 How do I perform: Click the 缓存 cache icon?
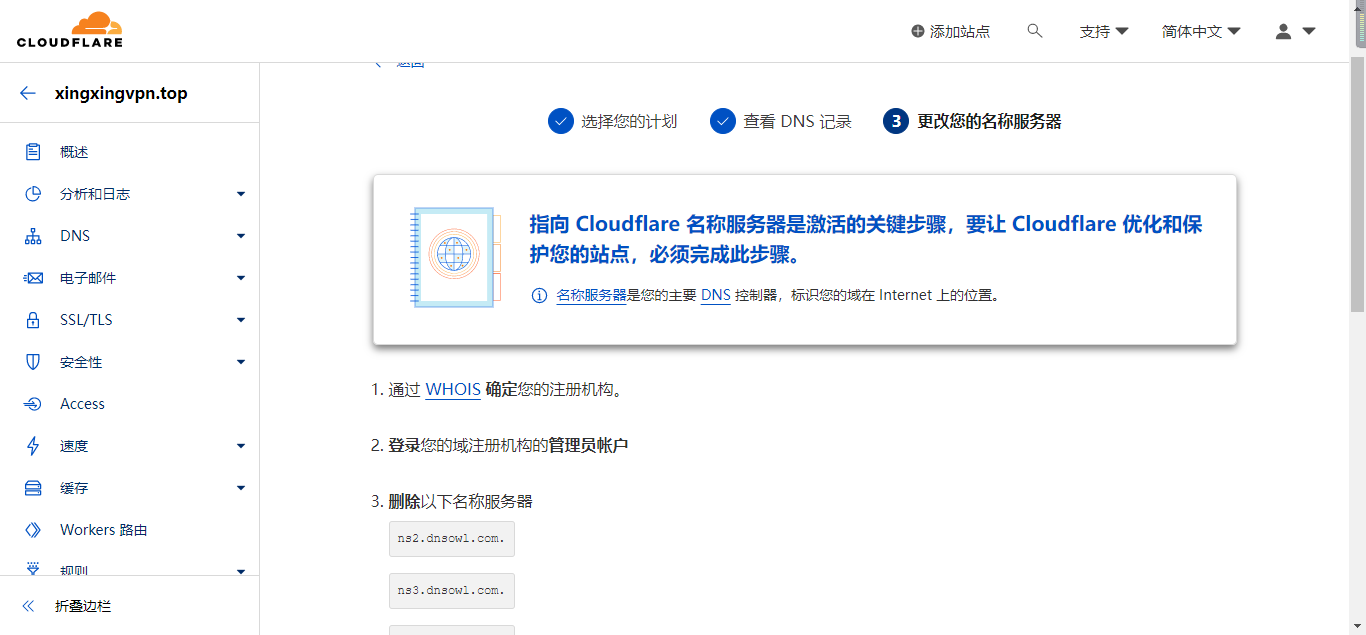click(33, 488)
